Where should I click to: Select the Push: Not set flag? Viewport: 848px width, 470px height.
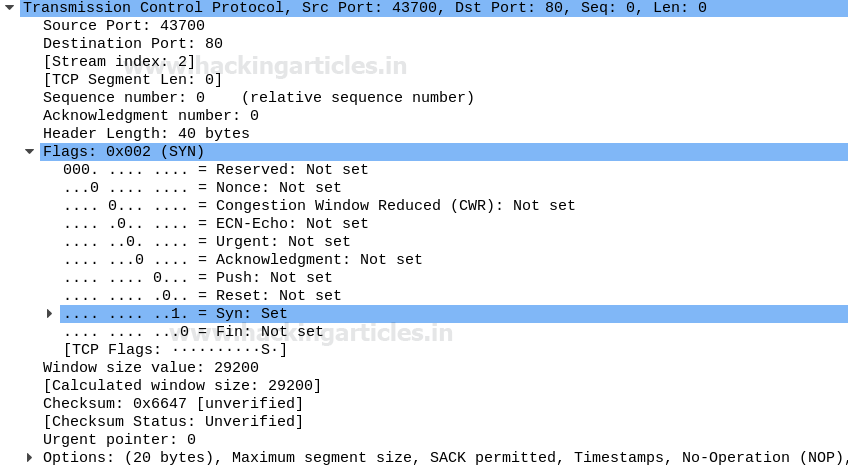coord(197,278)
